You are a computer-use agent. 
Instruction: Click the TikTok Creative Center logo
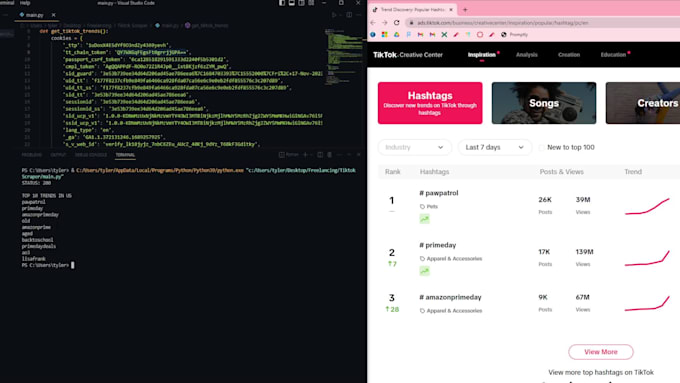click(x=408, y=55)
